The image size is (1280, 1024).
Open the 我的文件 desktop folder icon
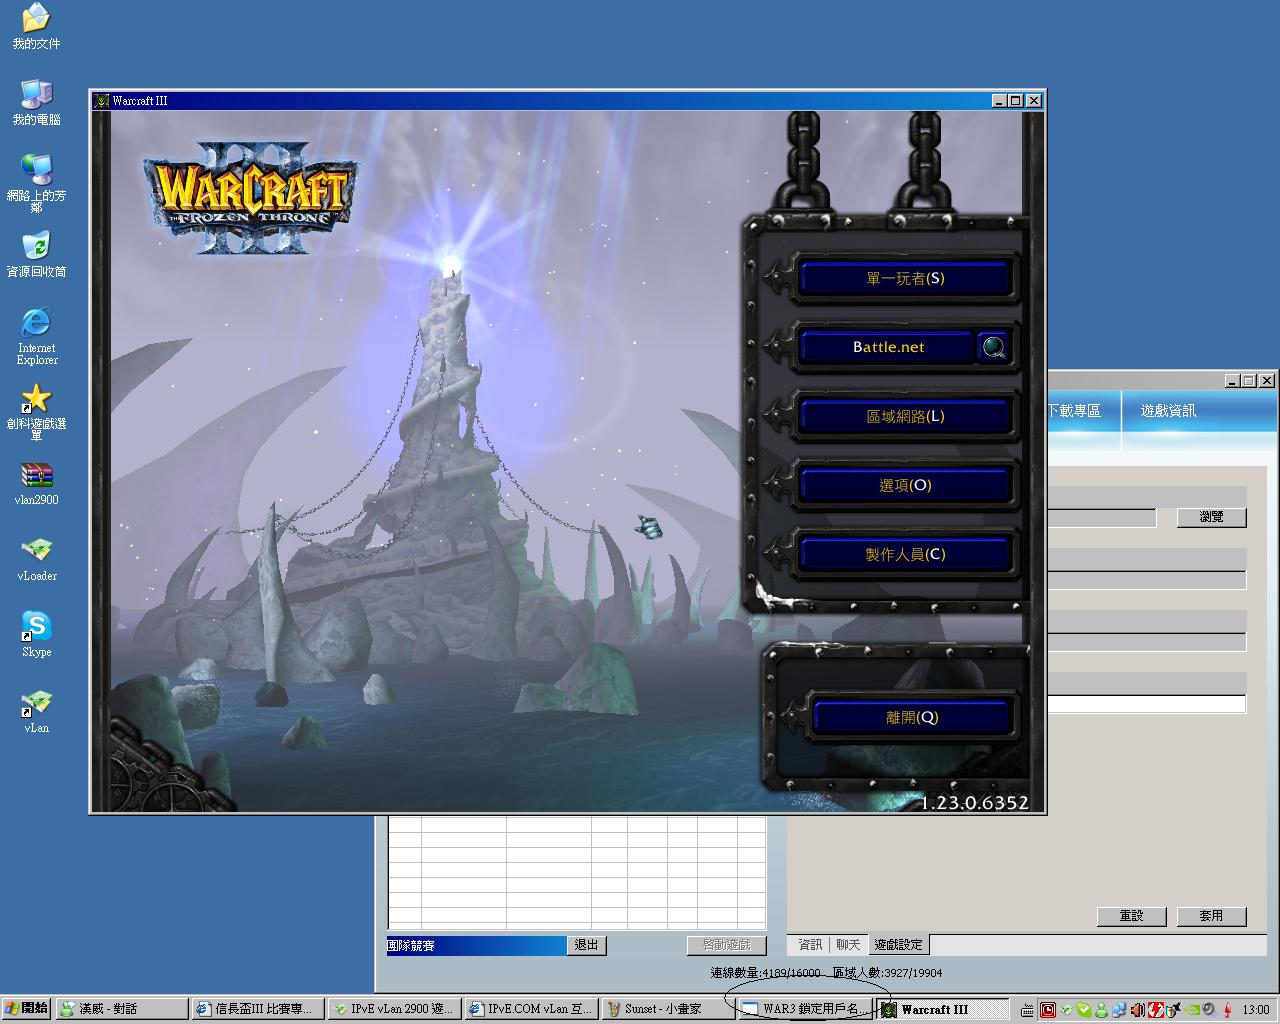pos(36,25)
